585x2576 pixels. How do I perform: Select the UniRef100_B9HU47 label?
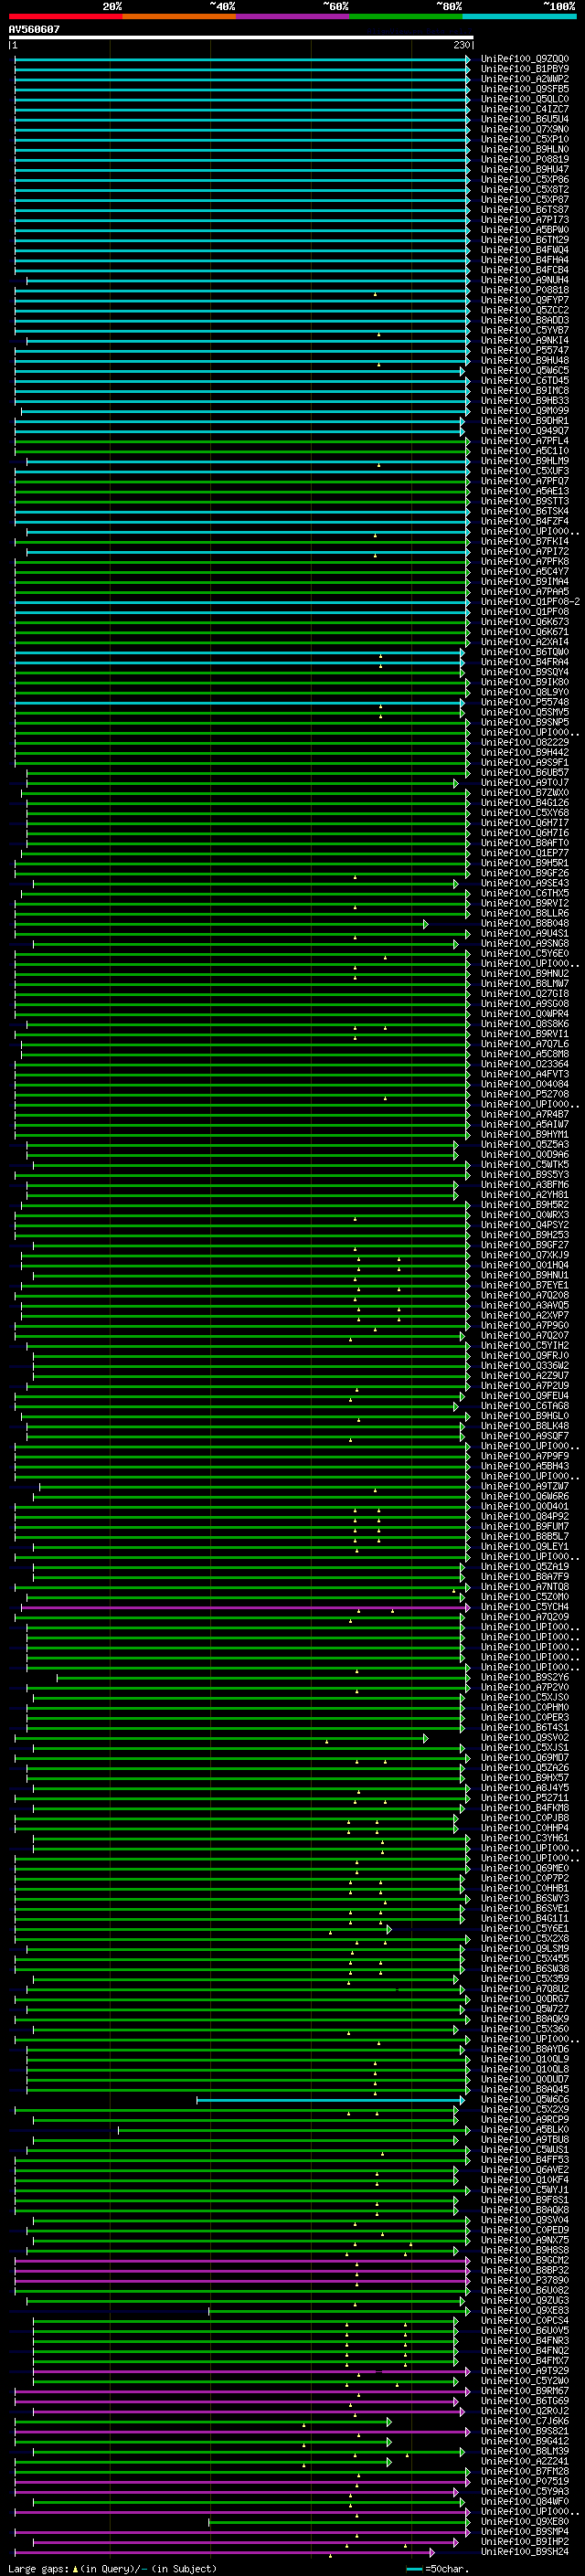[525, 169]
